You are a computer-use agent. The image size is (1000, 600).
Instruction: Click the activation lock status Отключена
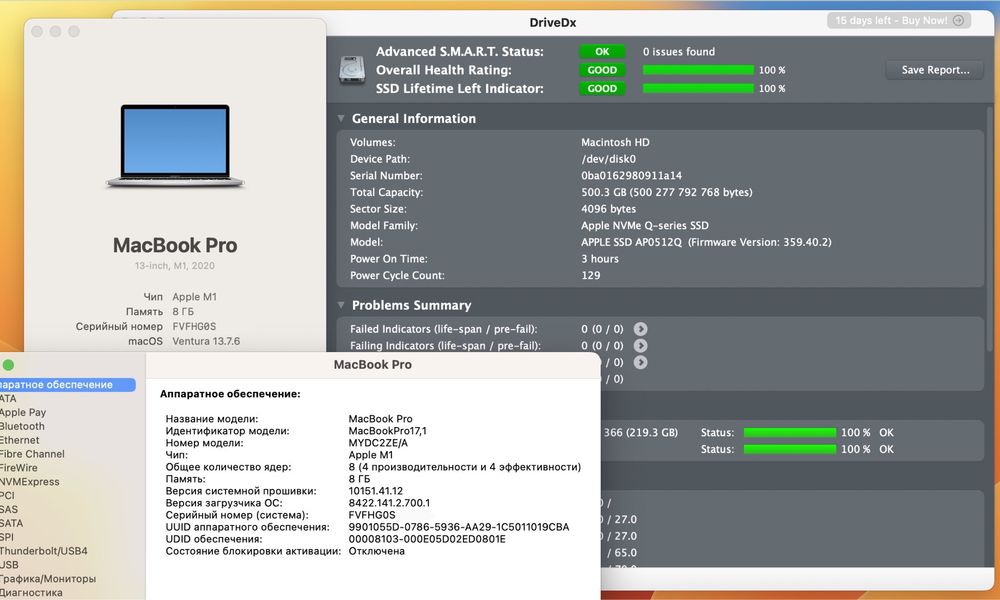pos(376,552)
